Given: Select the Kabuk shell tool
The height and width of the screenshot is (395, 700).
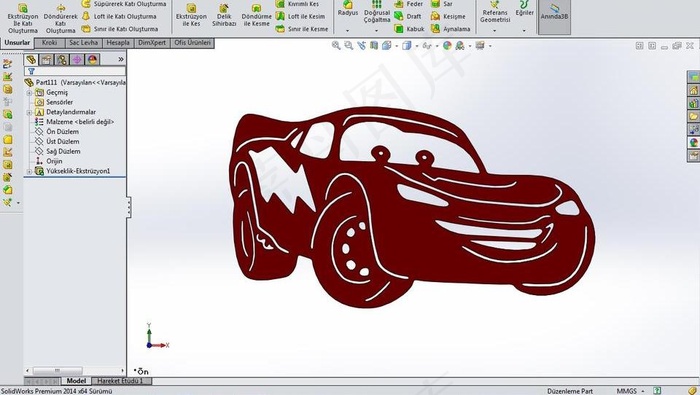Looking at the screenshot, I should tap(409, 29).
